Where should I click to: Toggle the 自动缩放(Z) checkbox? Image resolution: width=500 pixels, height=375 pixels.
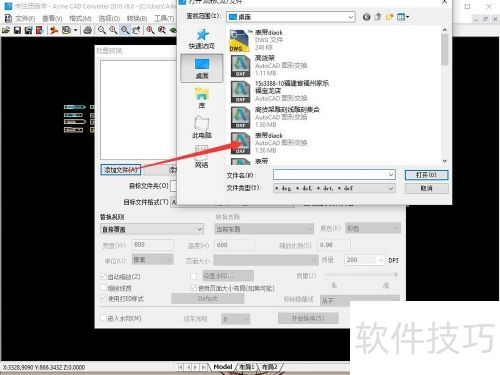tap(104, 277)
